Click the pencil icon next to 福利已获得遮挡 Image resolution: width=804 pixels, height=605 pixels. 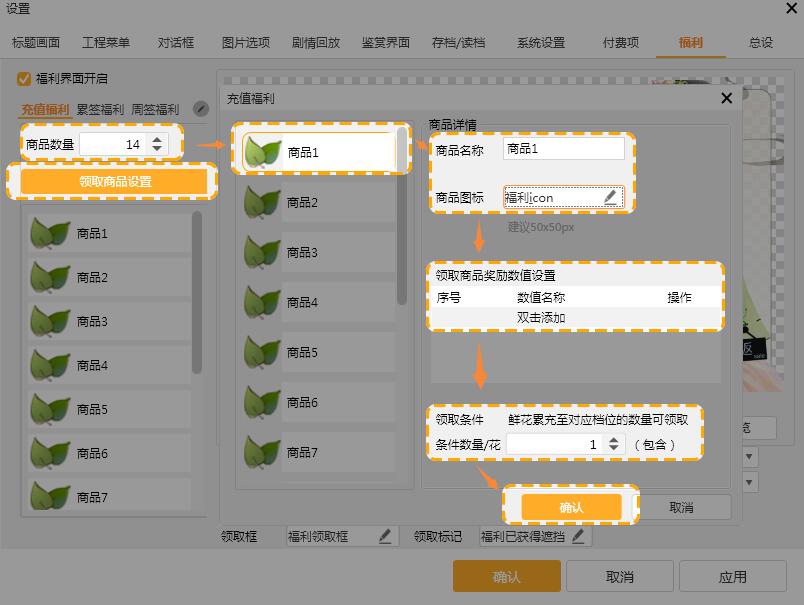(x=577, y=537)
